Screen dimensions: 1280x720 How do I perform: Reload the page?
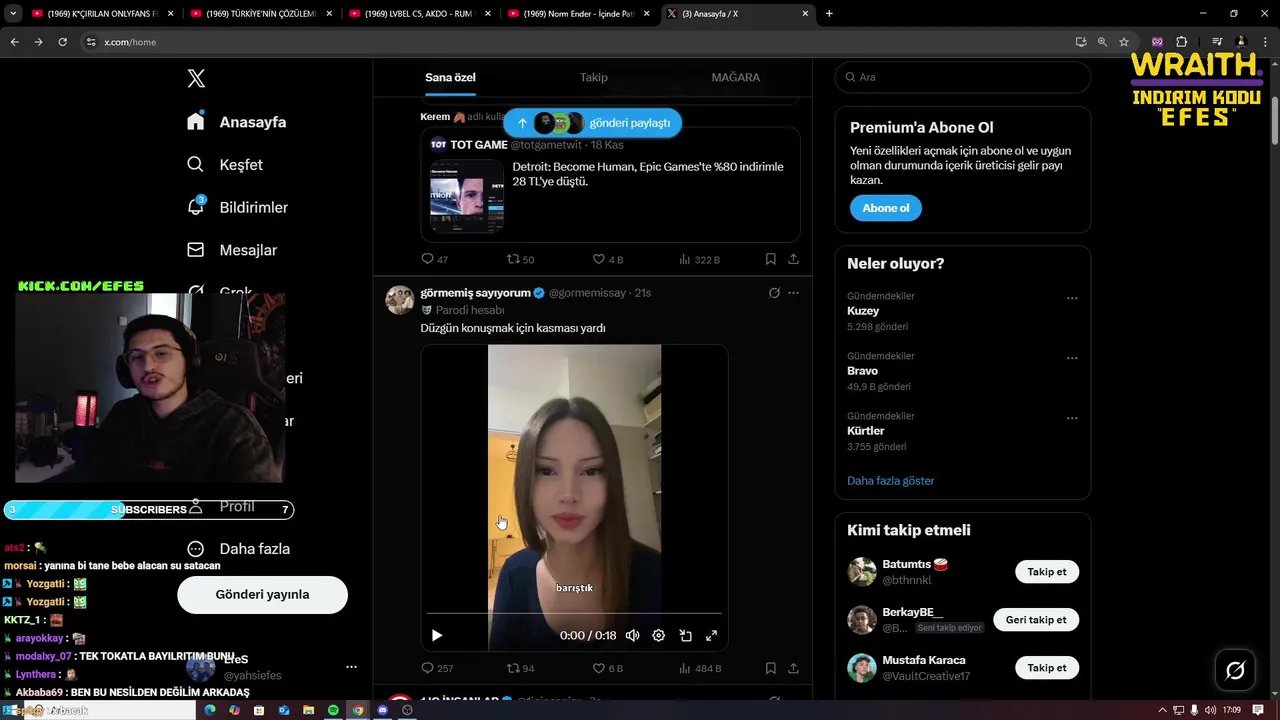click(62, 42)
